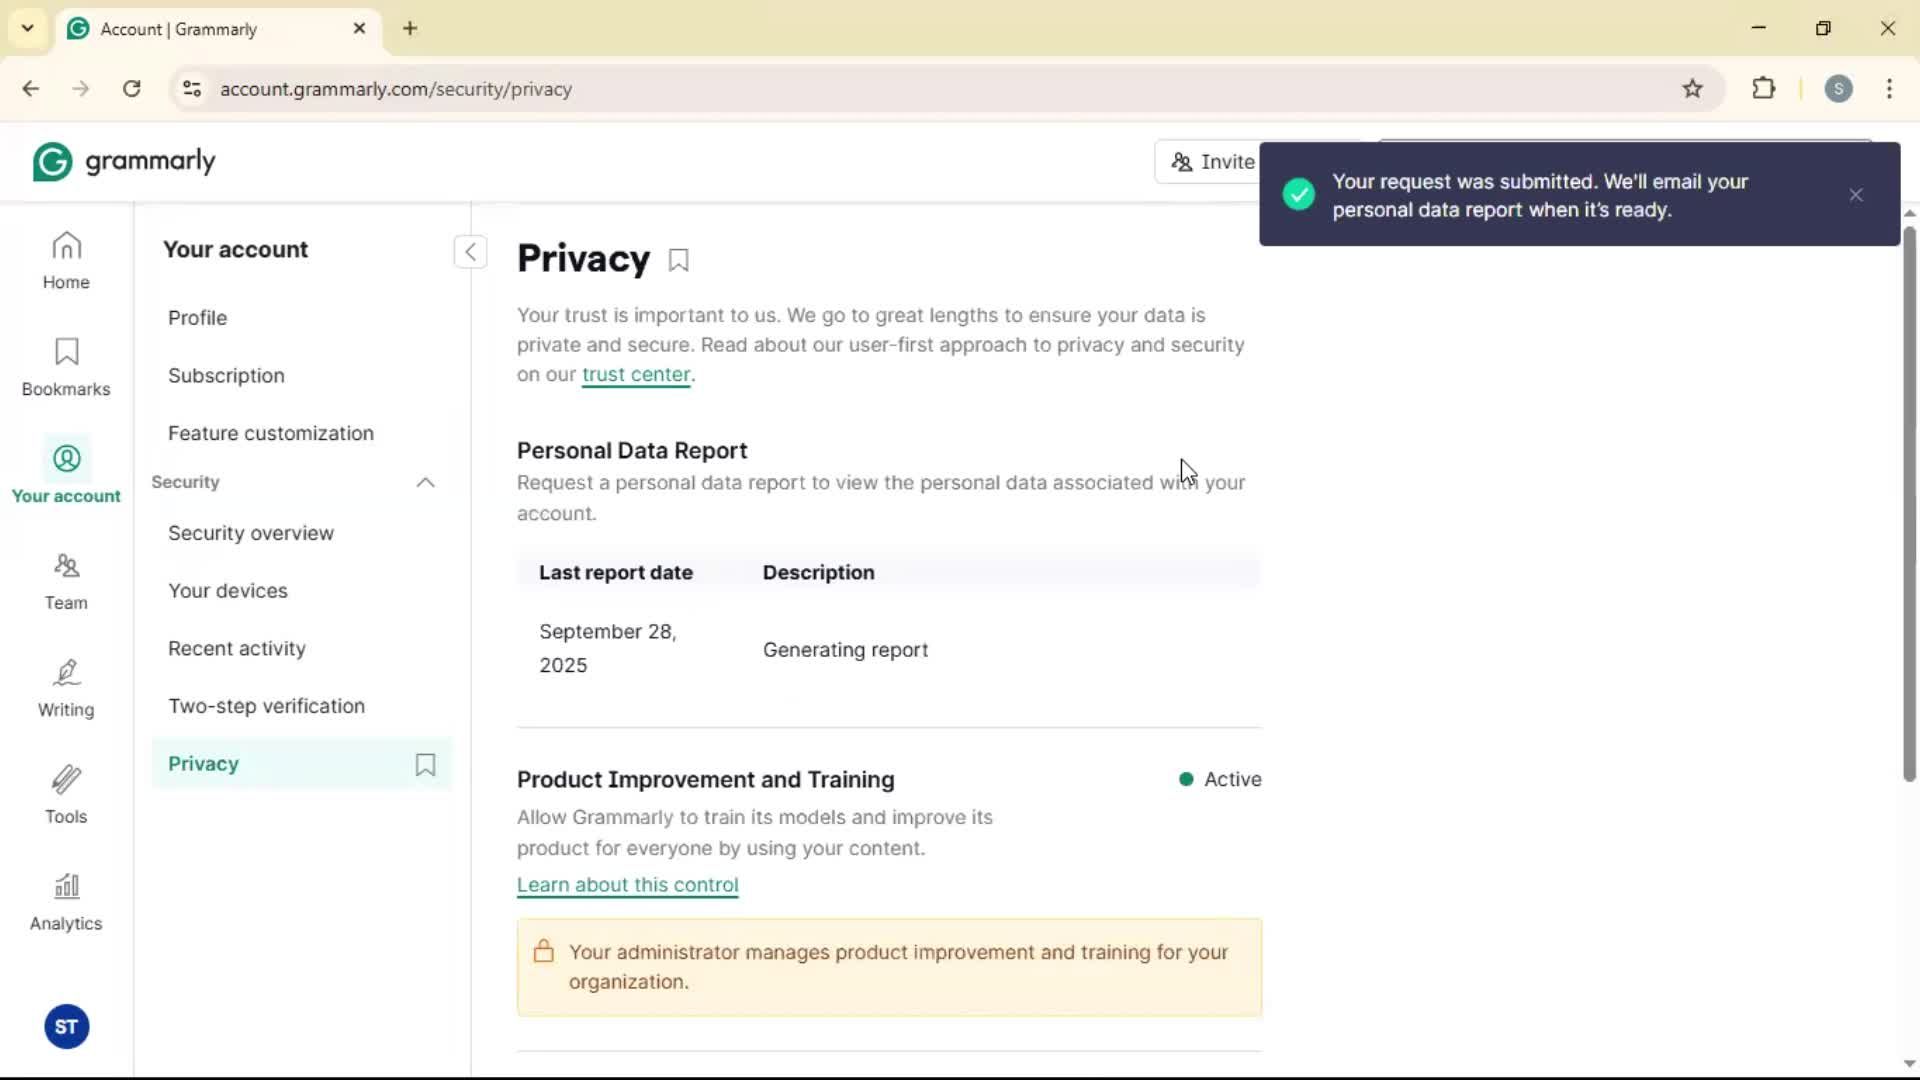
Task: Select Two-step verification menu item
Action: coord(266,706)
